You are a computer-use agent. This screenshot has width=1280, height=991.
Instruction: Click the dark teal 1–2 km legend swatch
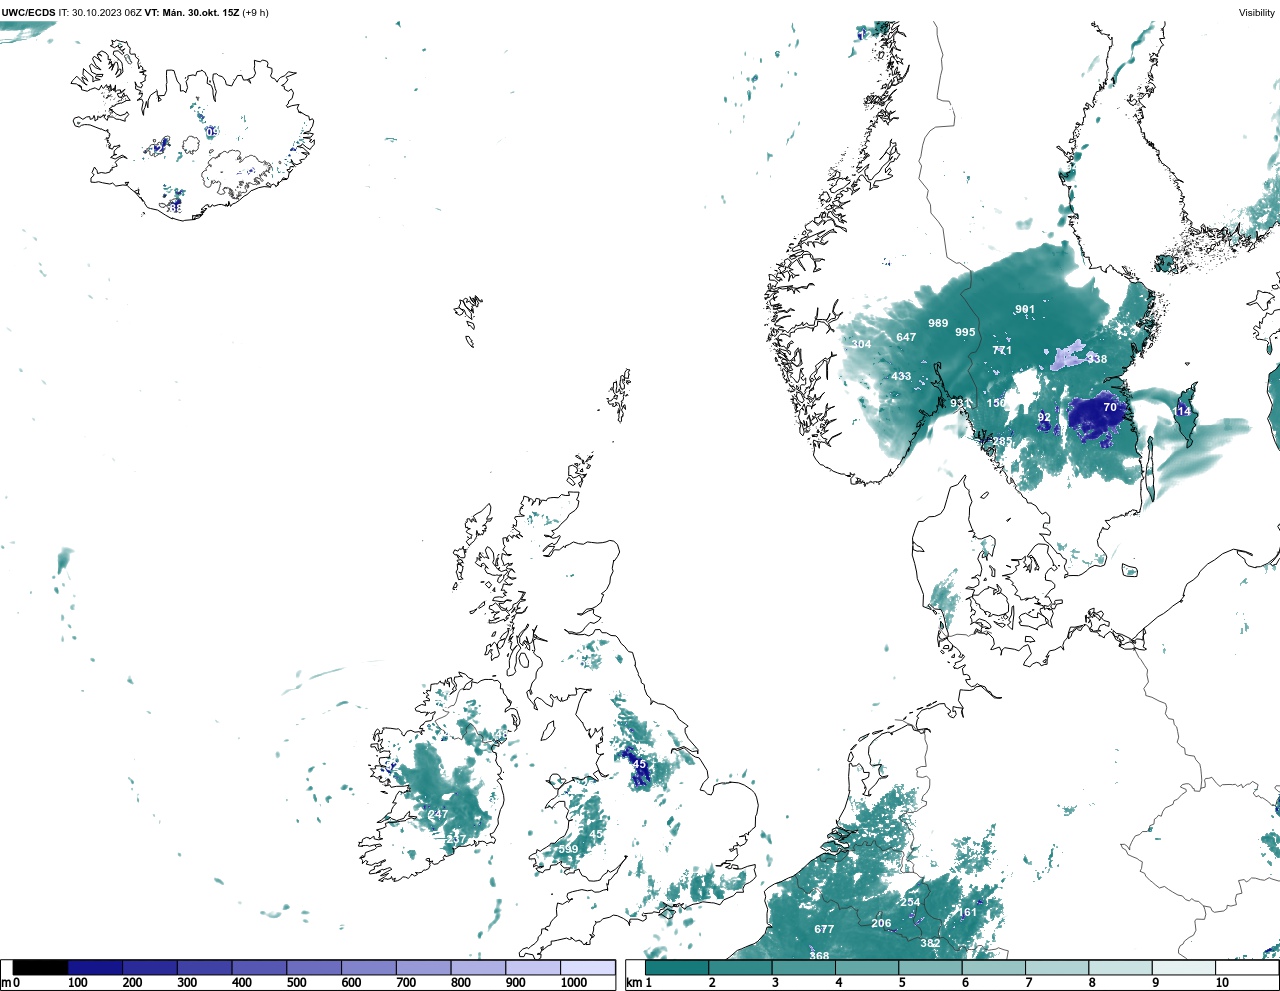(x=677, y=968)
